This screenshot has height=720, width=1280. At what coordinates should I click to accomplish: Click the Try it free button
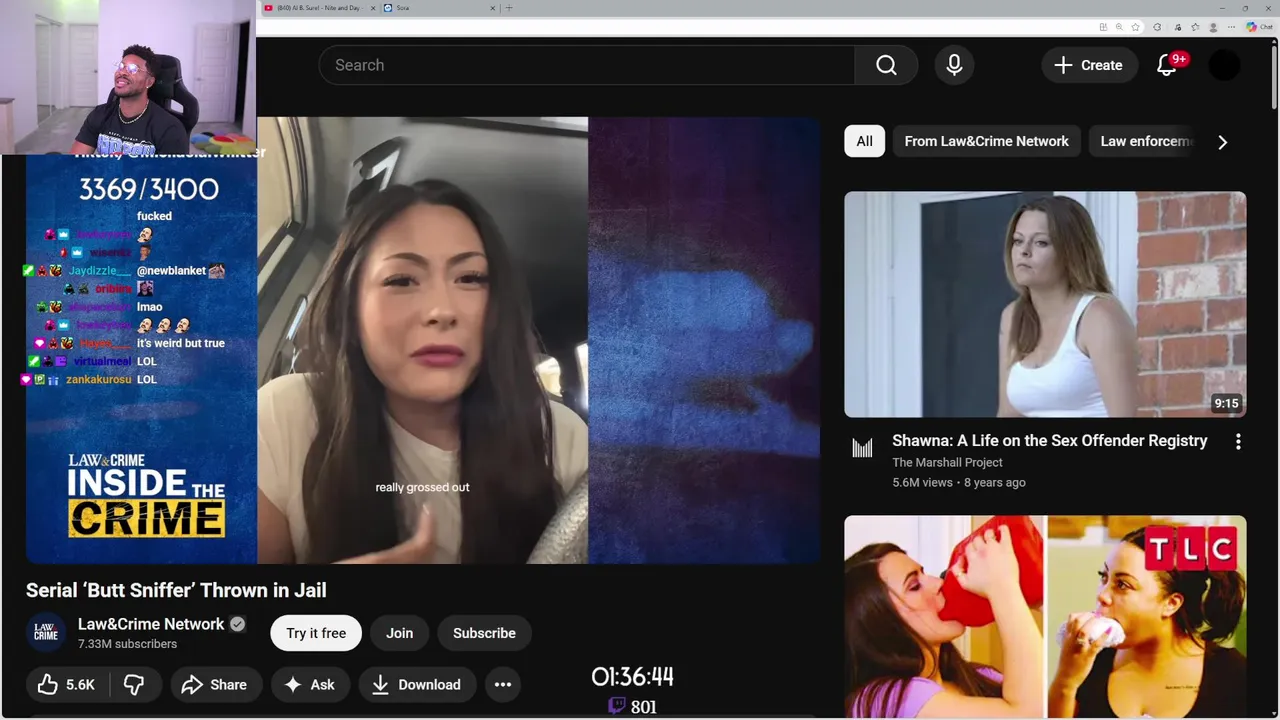[x=316, y=633]
